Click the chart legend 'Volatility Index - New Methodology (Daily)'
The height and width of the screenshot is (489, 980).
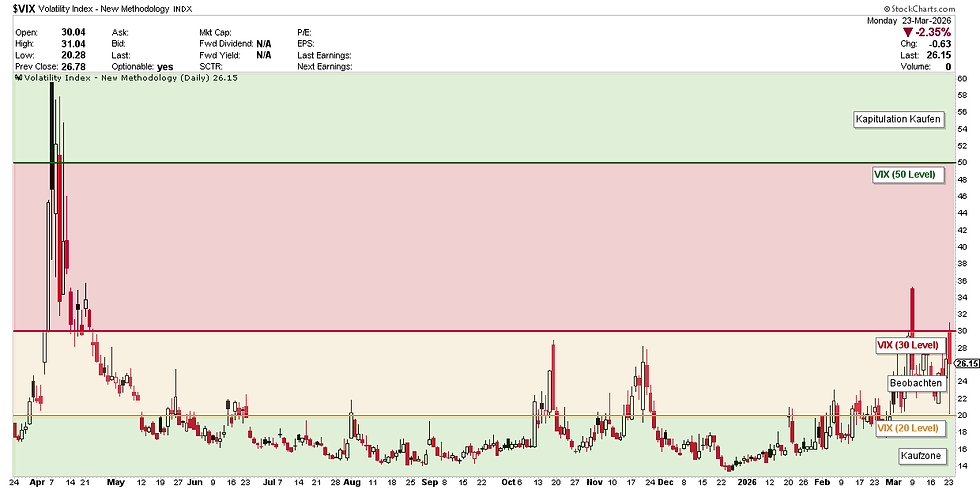tap(117, 78)
